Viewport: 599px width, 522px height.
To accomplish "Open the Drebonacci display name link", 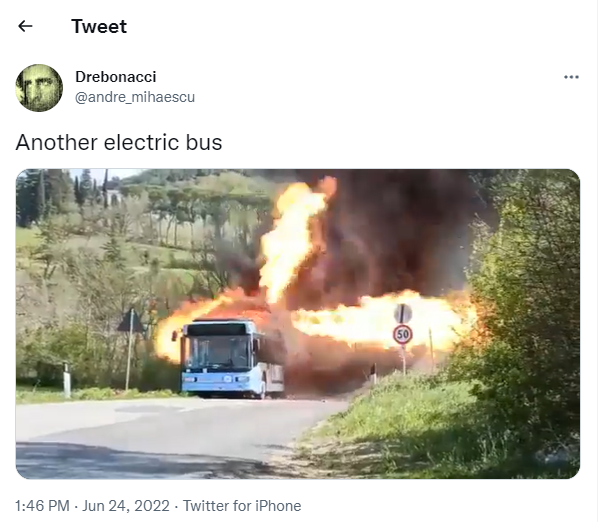I will pyautogui.click(x=116, y=77).
